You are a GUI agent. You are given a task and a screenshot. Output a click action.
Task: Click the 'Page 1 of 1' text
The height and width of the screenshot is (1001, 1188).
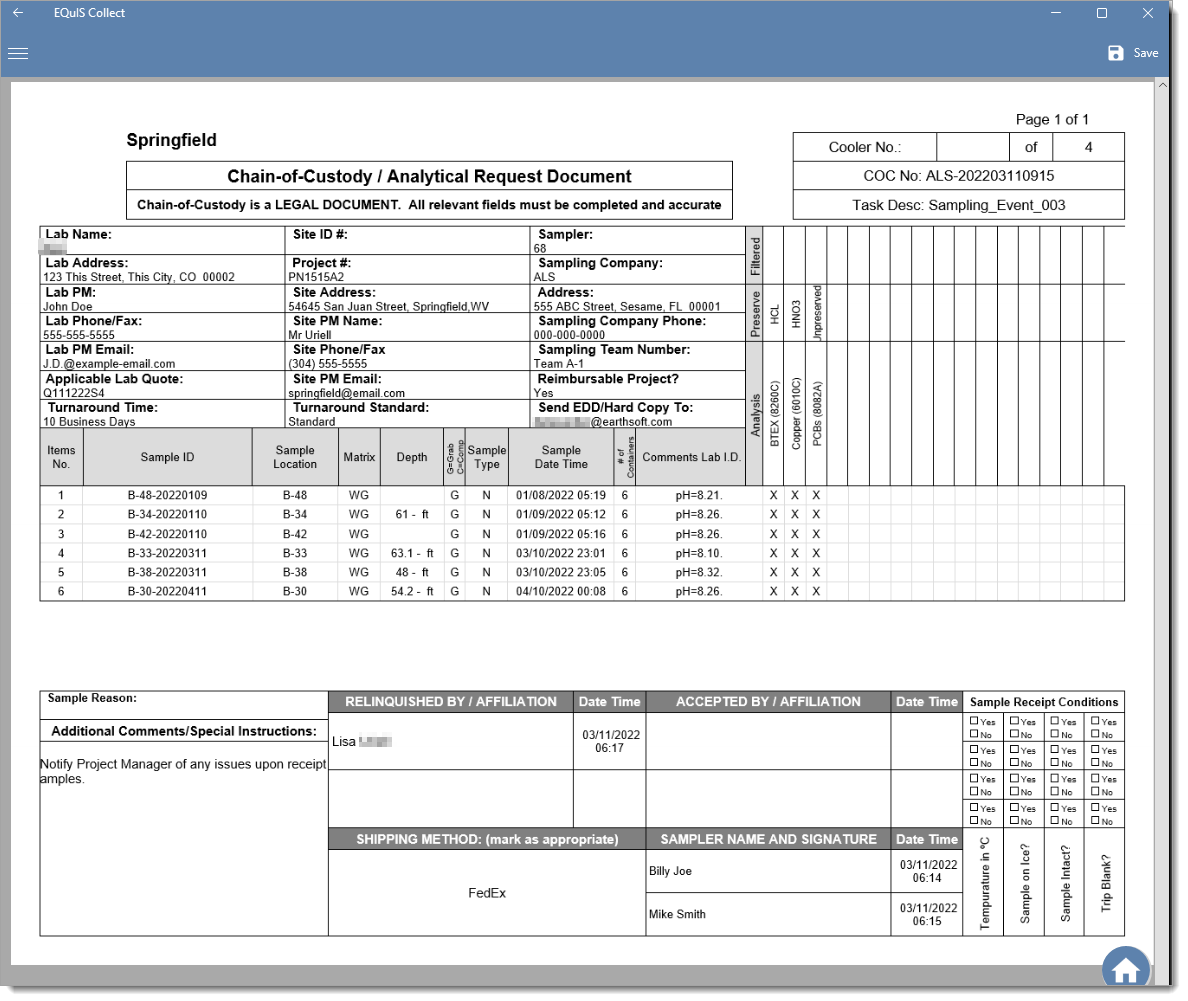tap(1052, 119)
